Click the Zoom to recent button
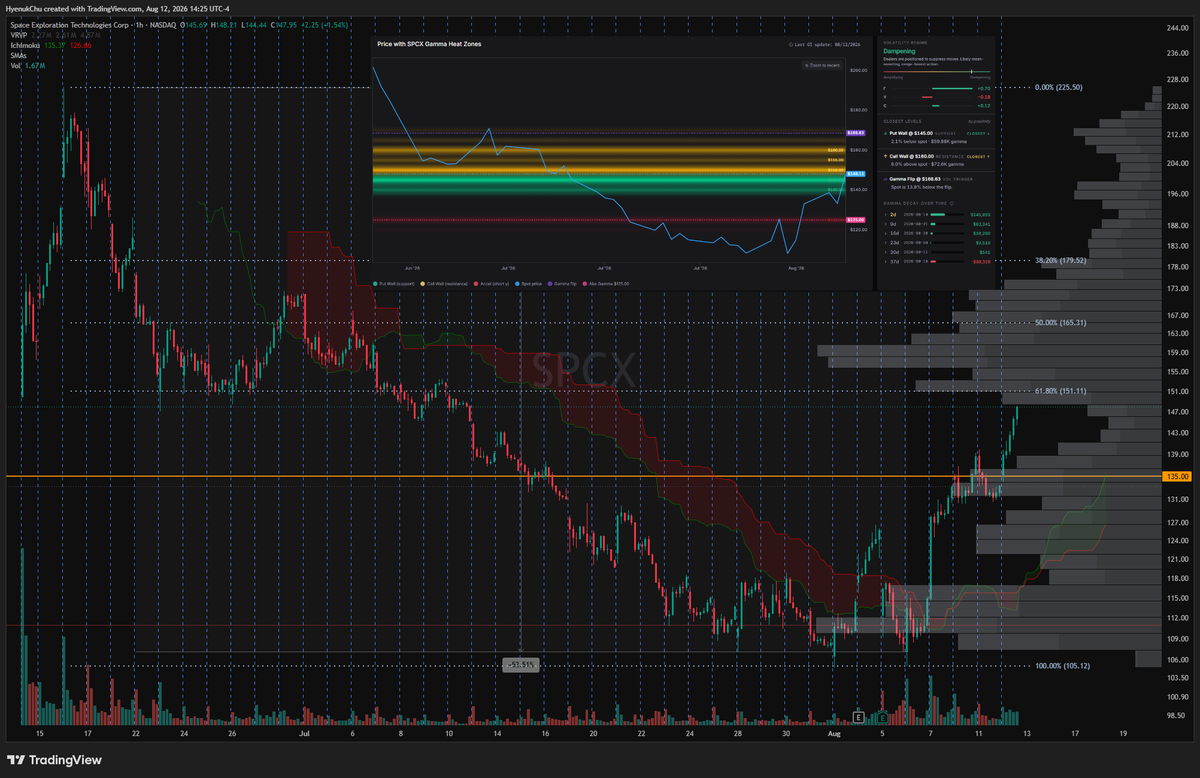 (x=822, y=65)
